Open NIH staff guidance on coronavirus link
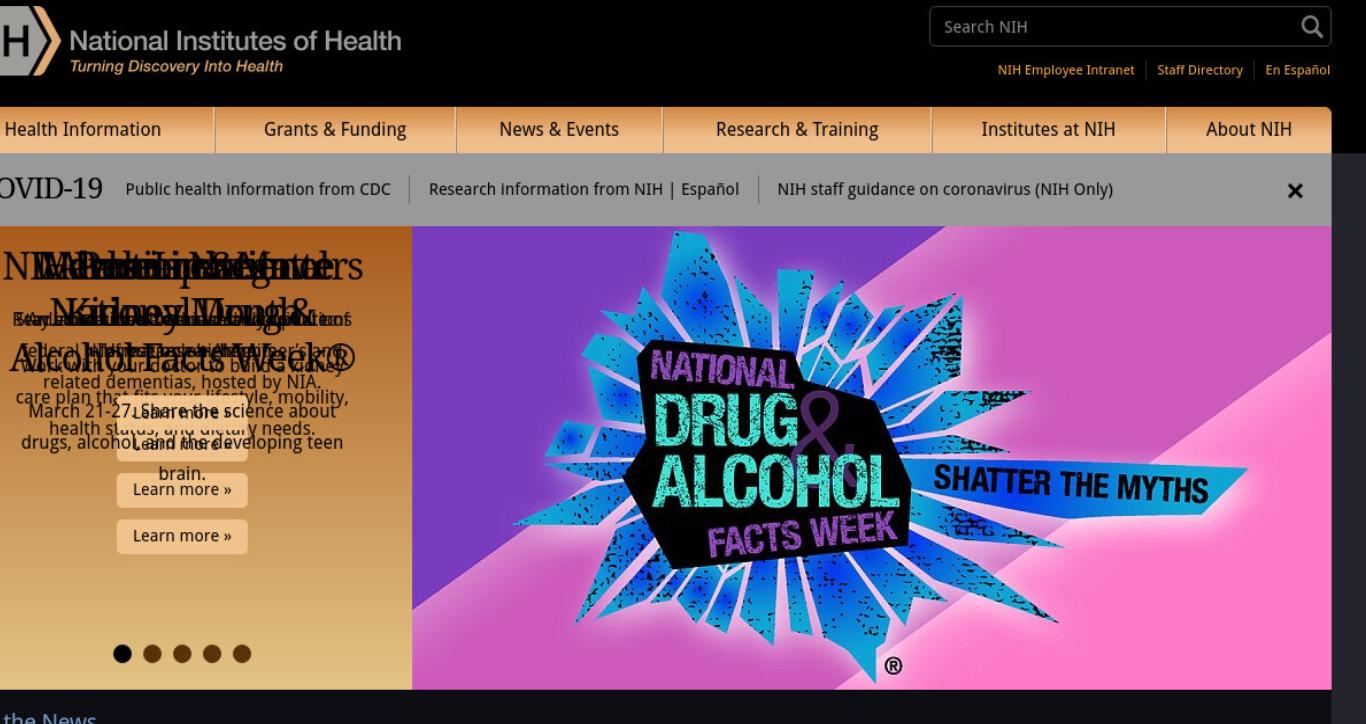This screenshot has height=724, width=1366. (945, 189)
